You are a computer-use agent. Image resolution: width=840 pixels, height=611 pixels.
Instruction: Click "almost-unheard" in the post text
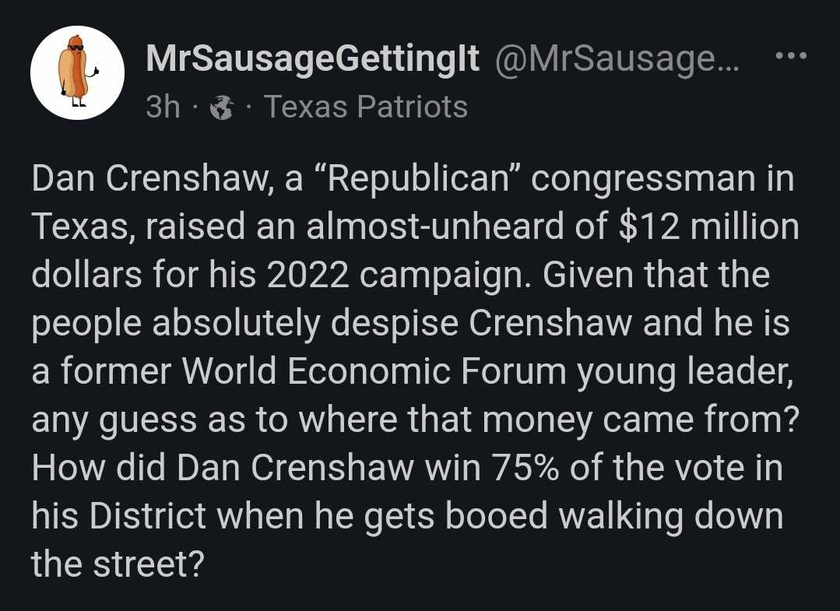tap(435, 226)
